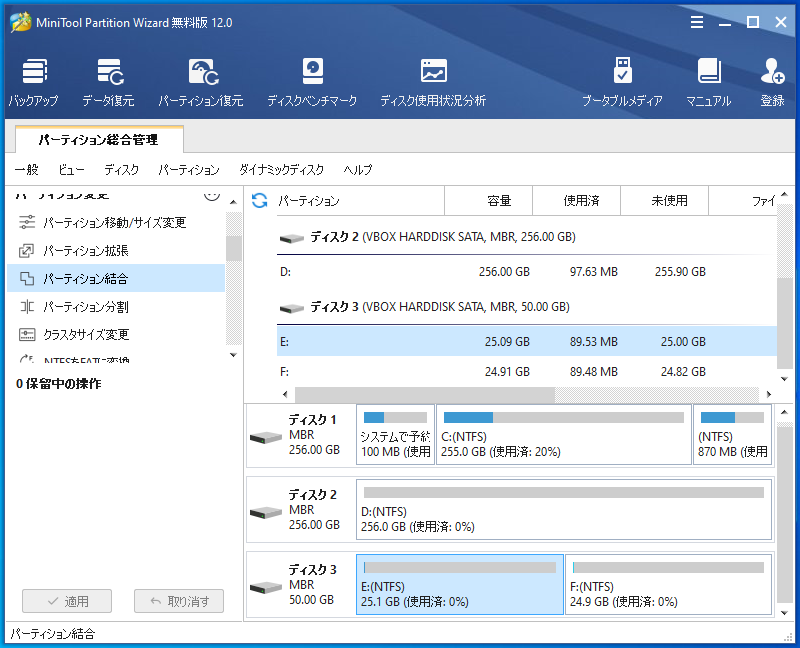Select the パーティション総合管理 tab
The image size is (800, 648).
pyautogui.click(x=99, y=139)
